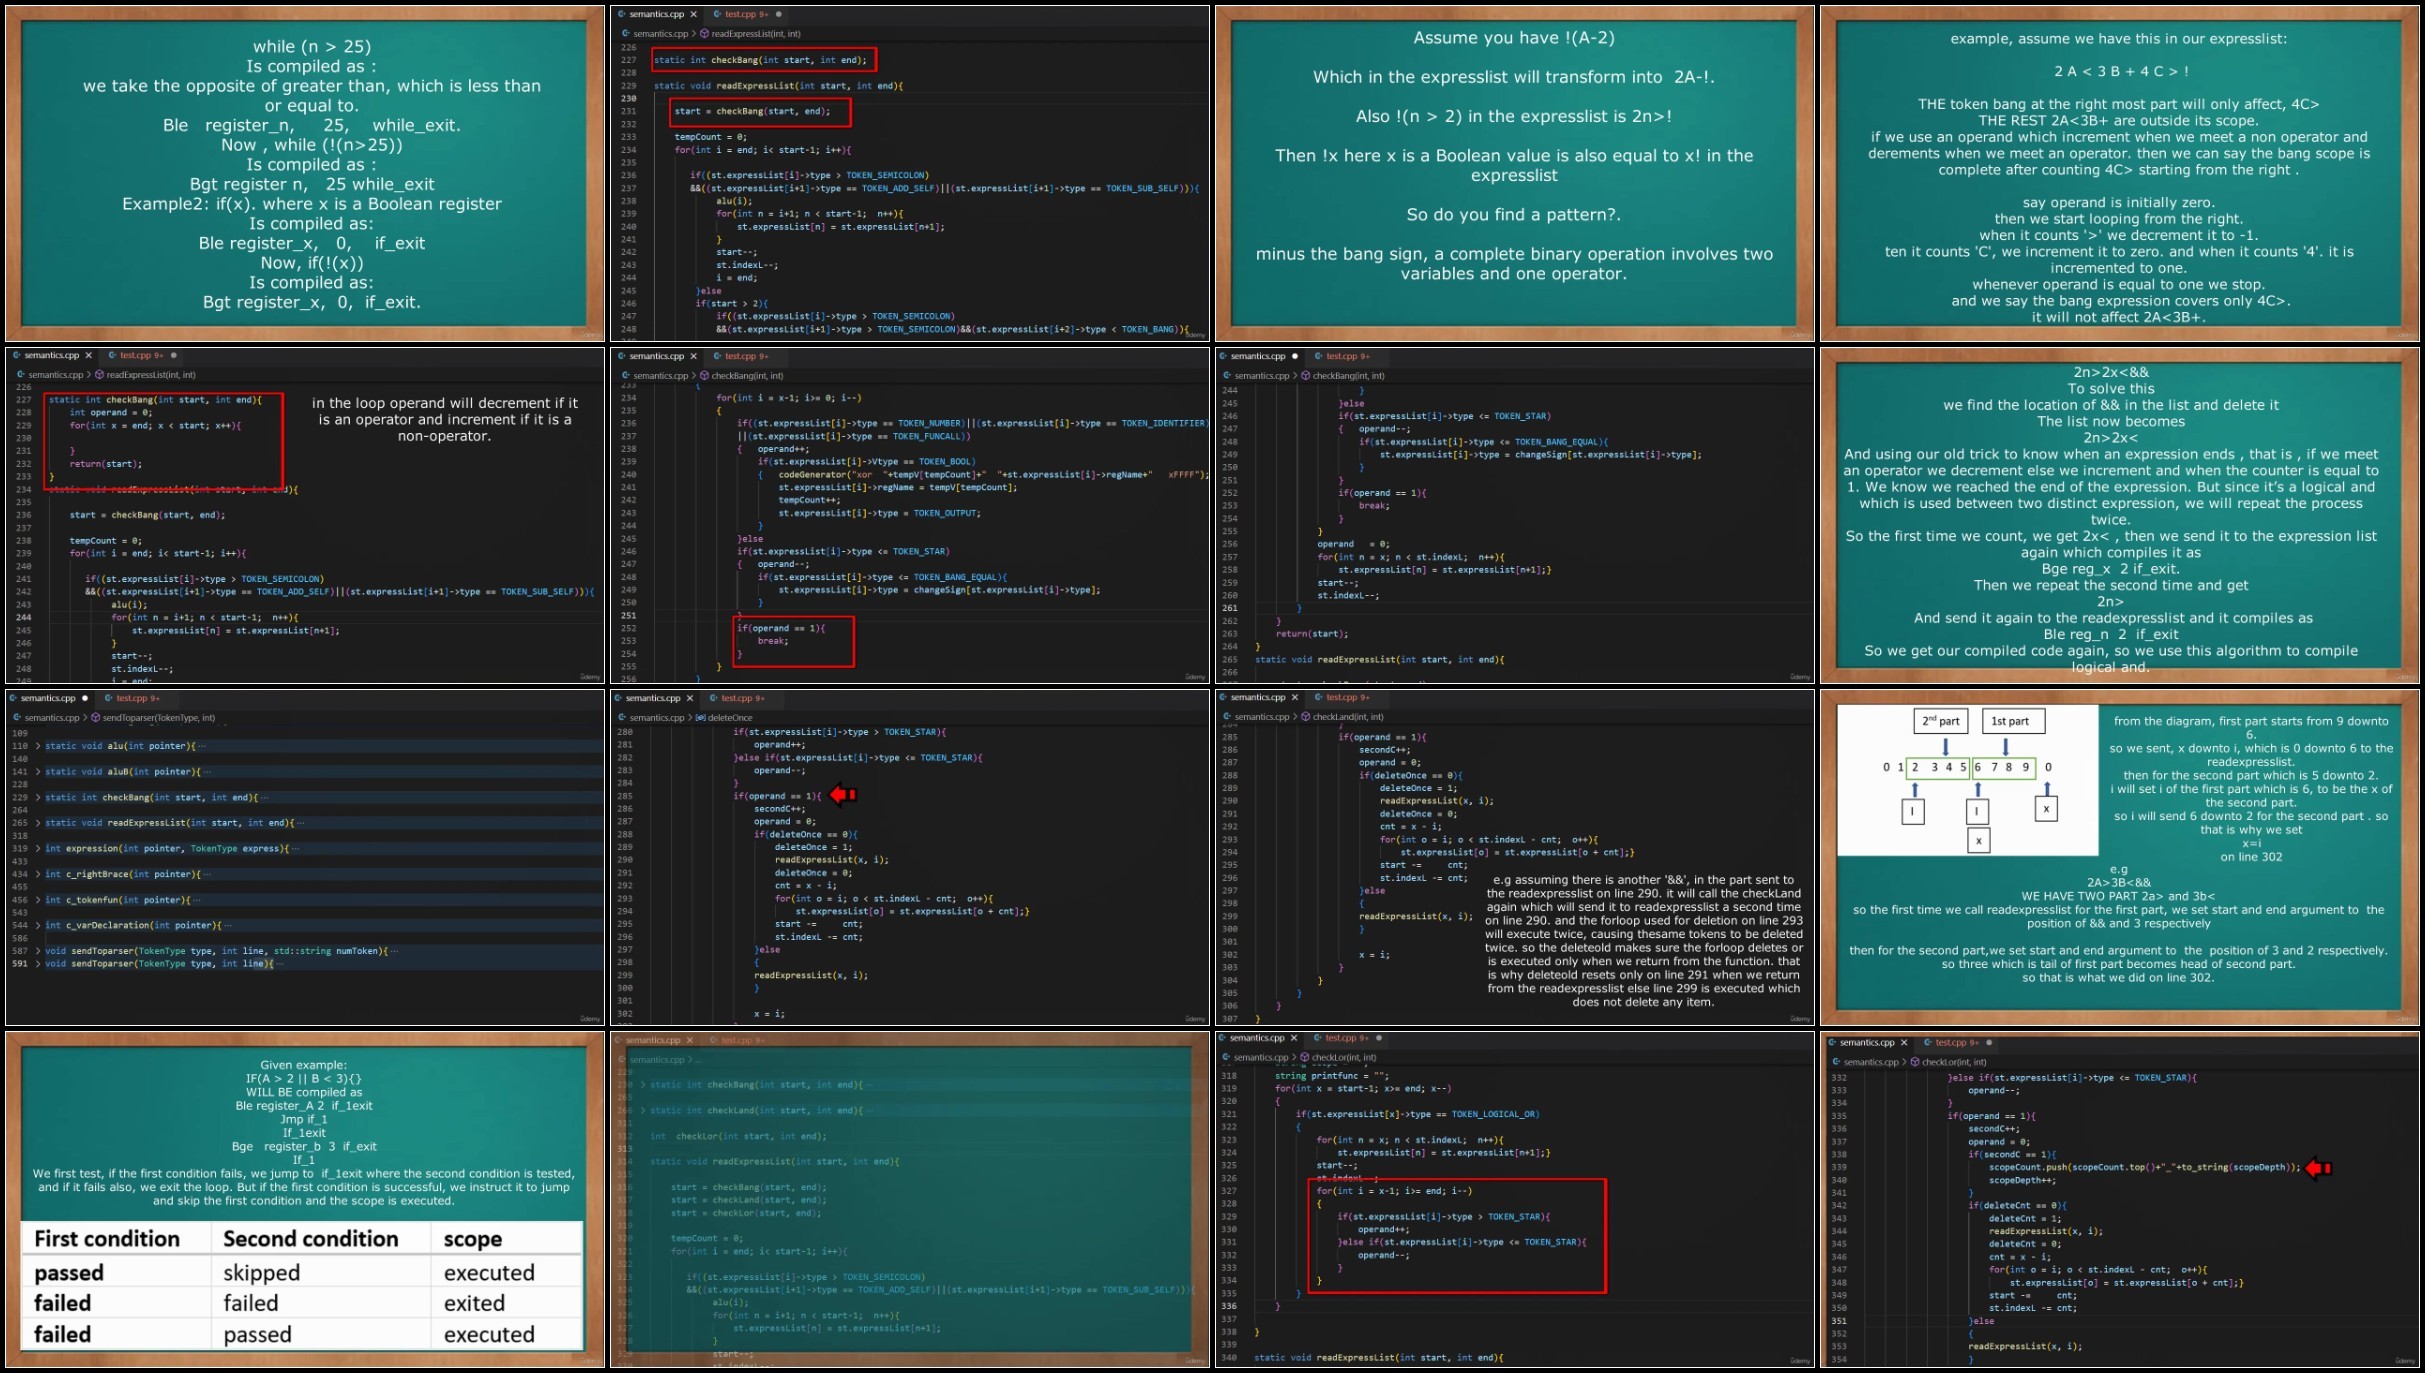
Task: Click the unsaved dot on the semantics.cpp tab in the folded-functions frame
Action: coord(85,698)
